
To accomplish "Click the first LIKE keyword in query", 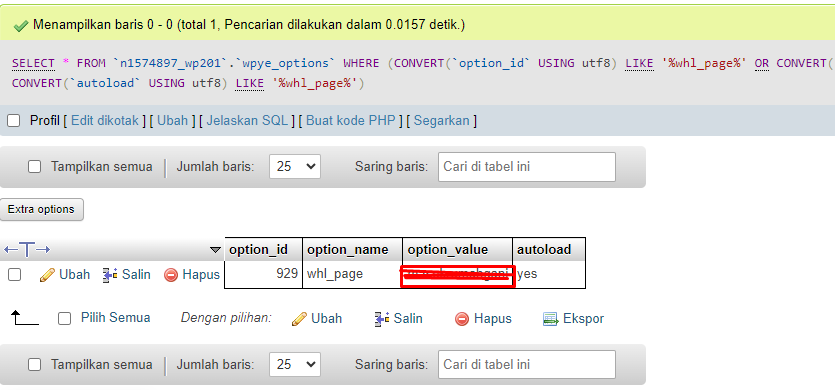I will [640, 63].
